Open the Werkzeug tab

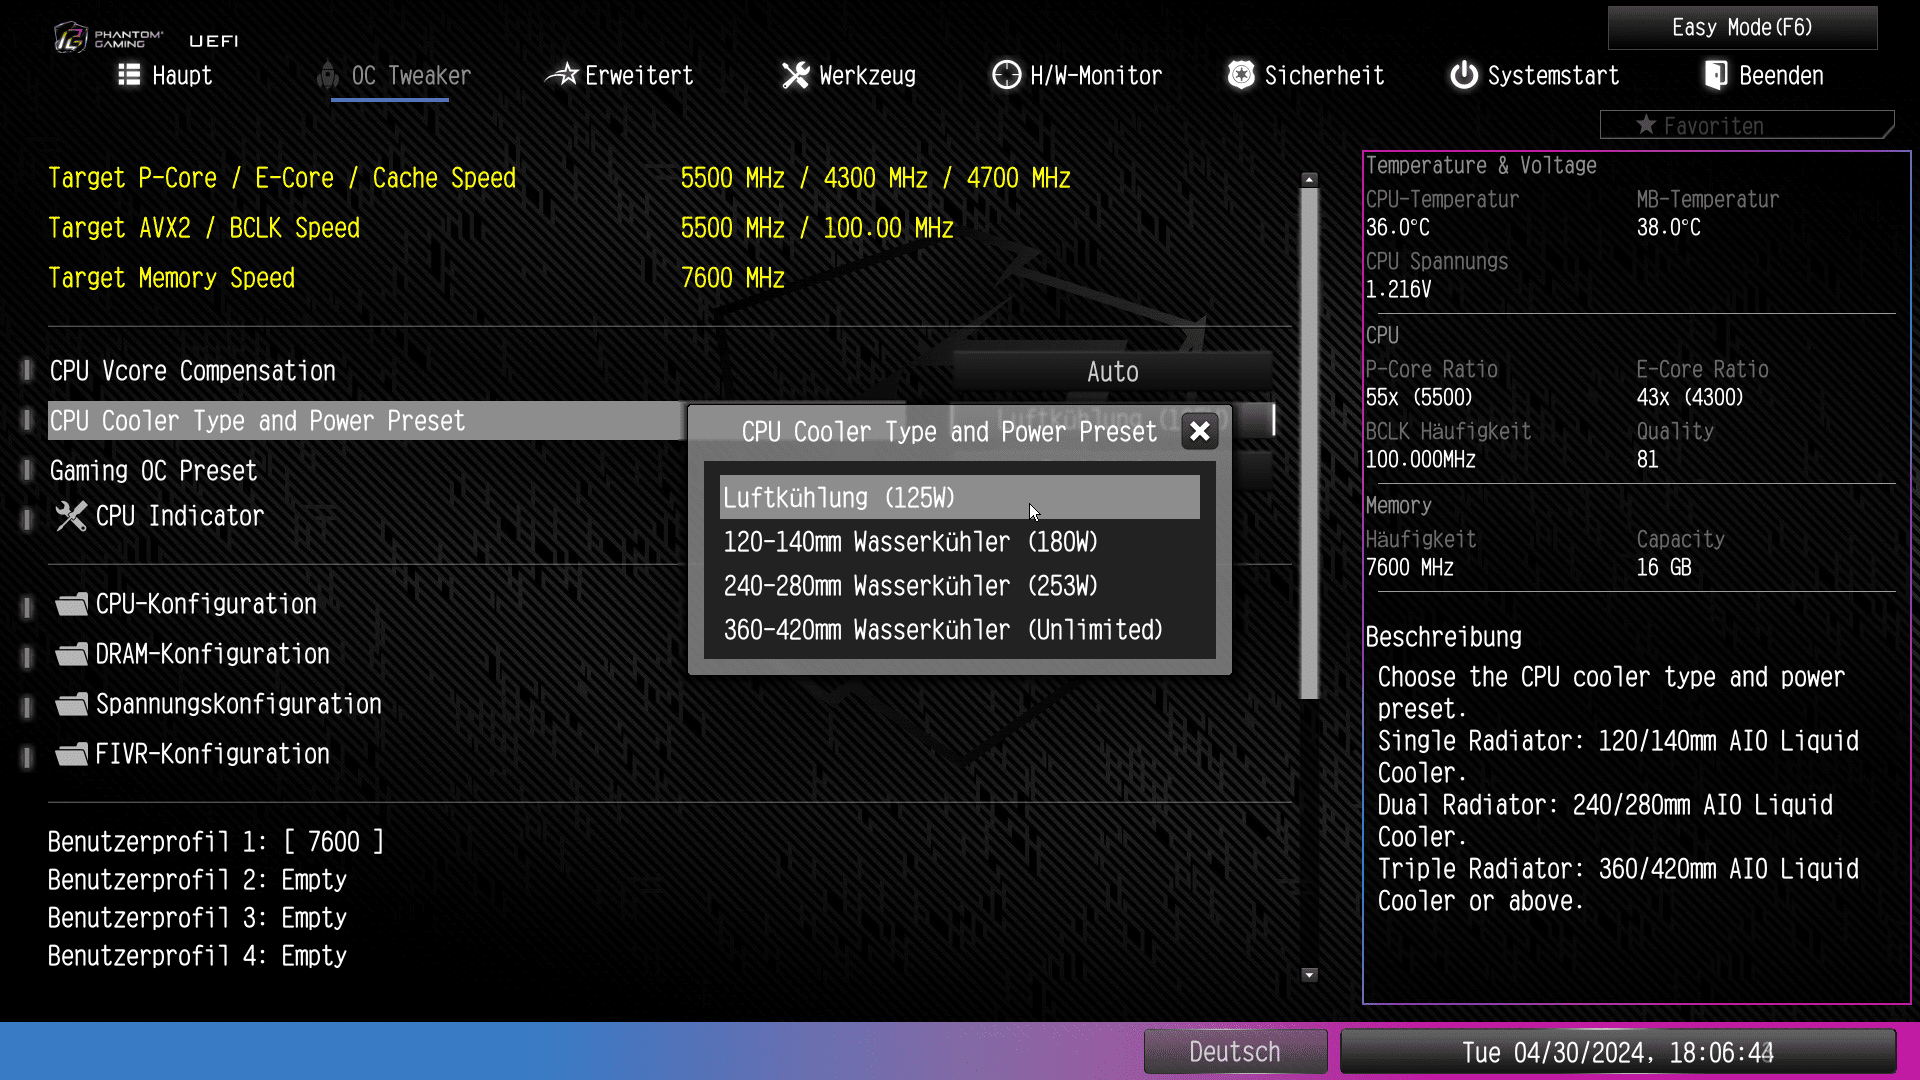[x=849, y=75]
